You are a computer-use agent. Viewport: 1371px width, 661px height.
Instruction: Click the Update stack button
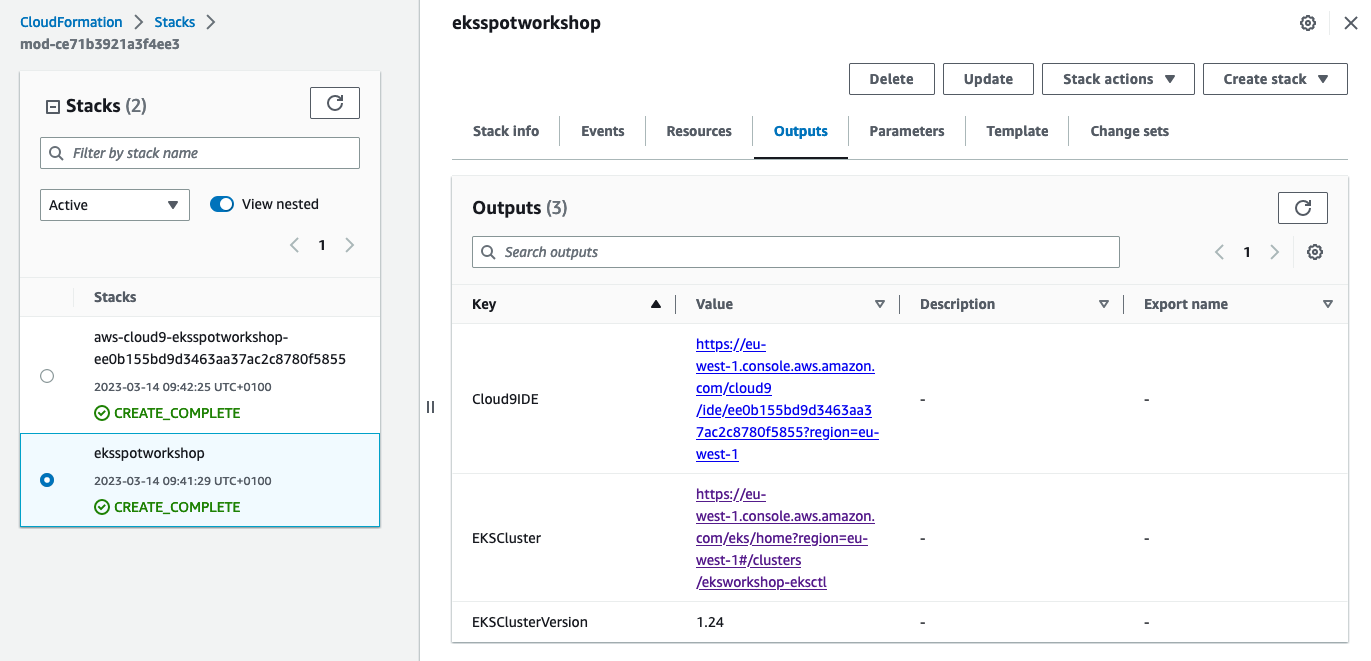(x=988, y=79)
